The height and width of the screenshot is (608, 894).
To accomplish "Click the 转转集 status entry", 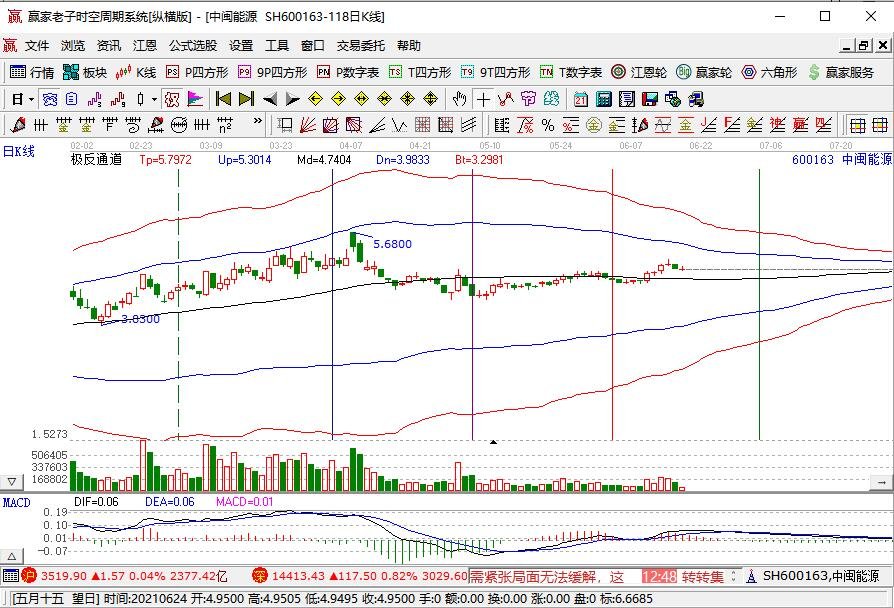I will pos(702,577).
